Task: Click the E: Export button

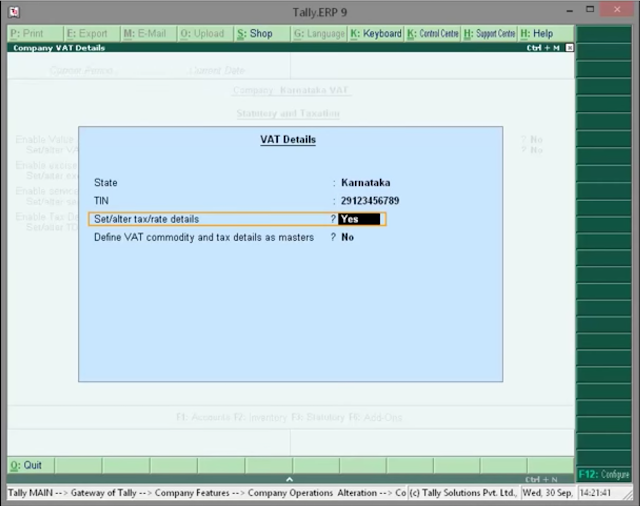Action: [x=92, y=33]
